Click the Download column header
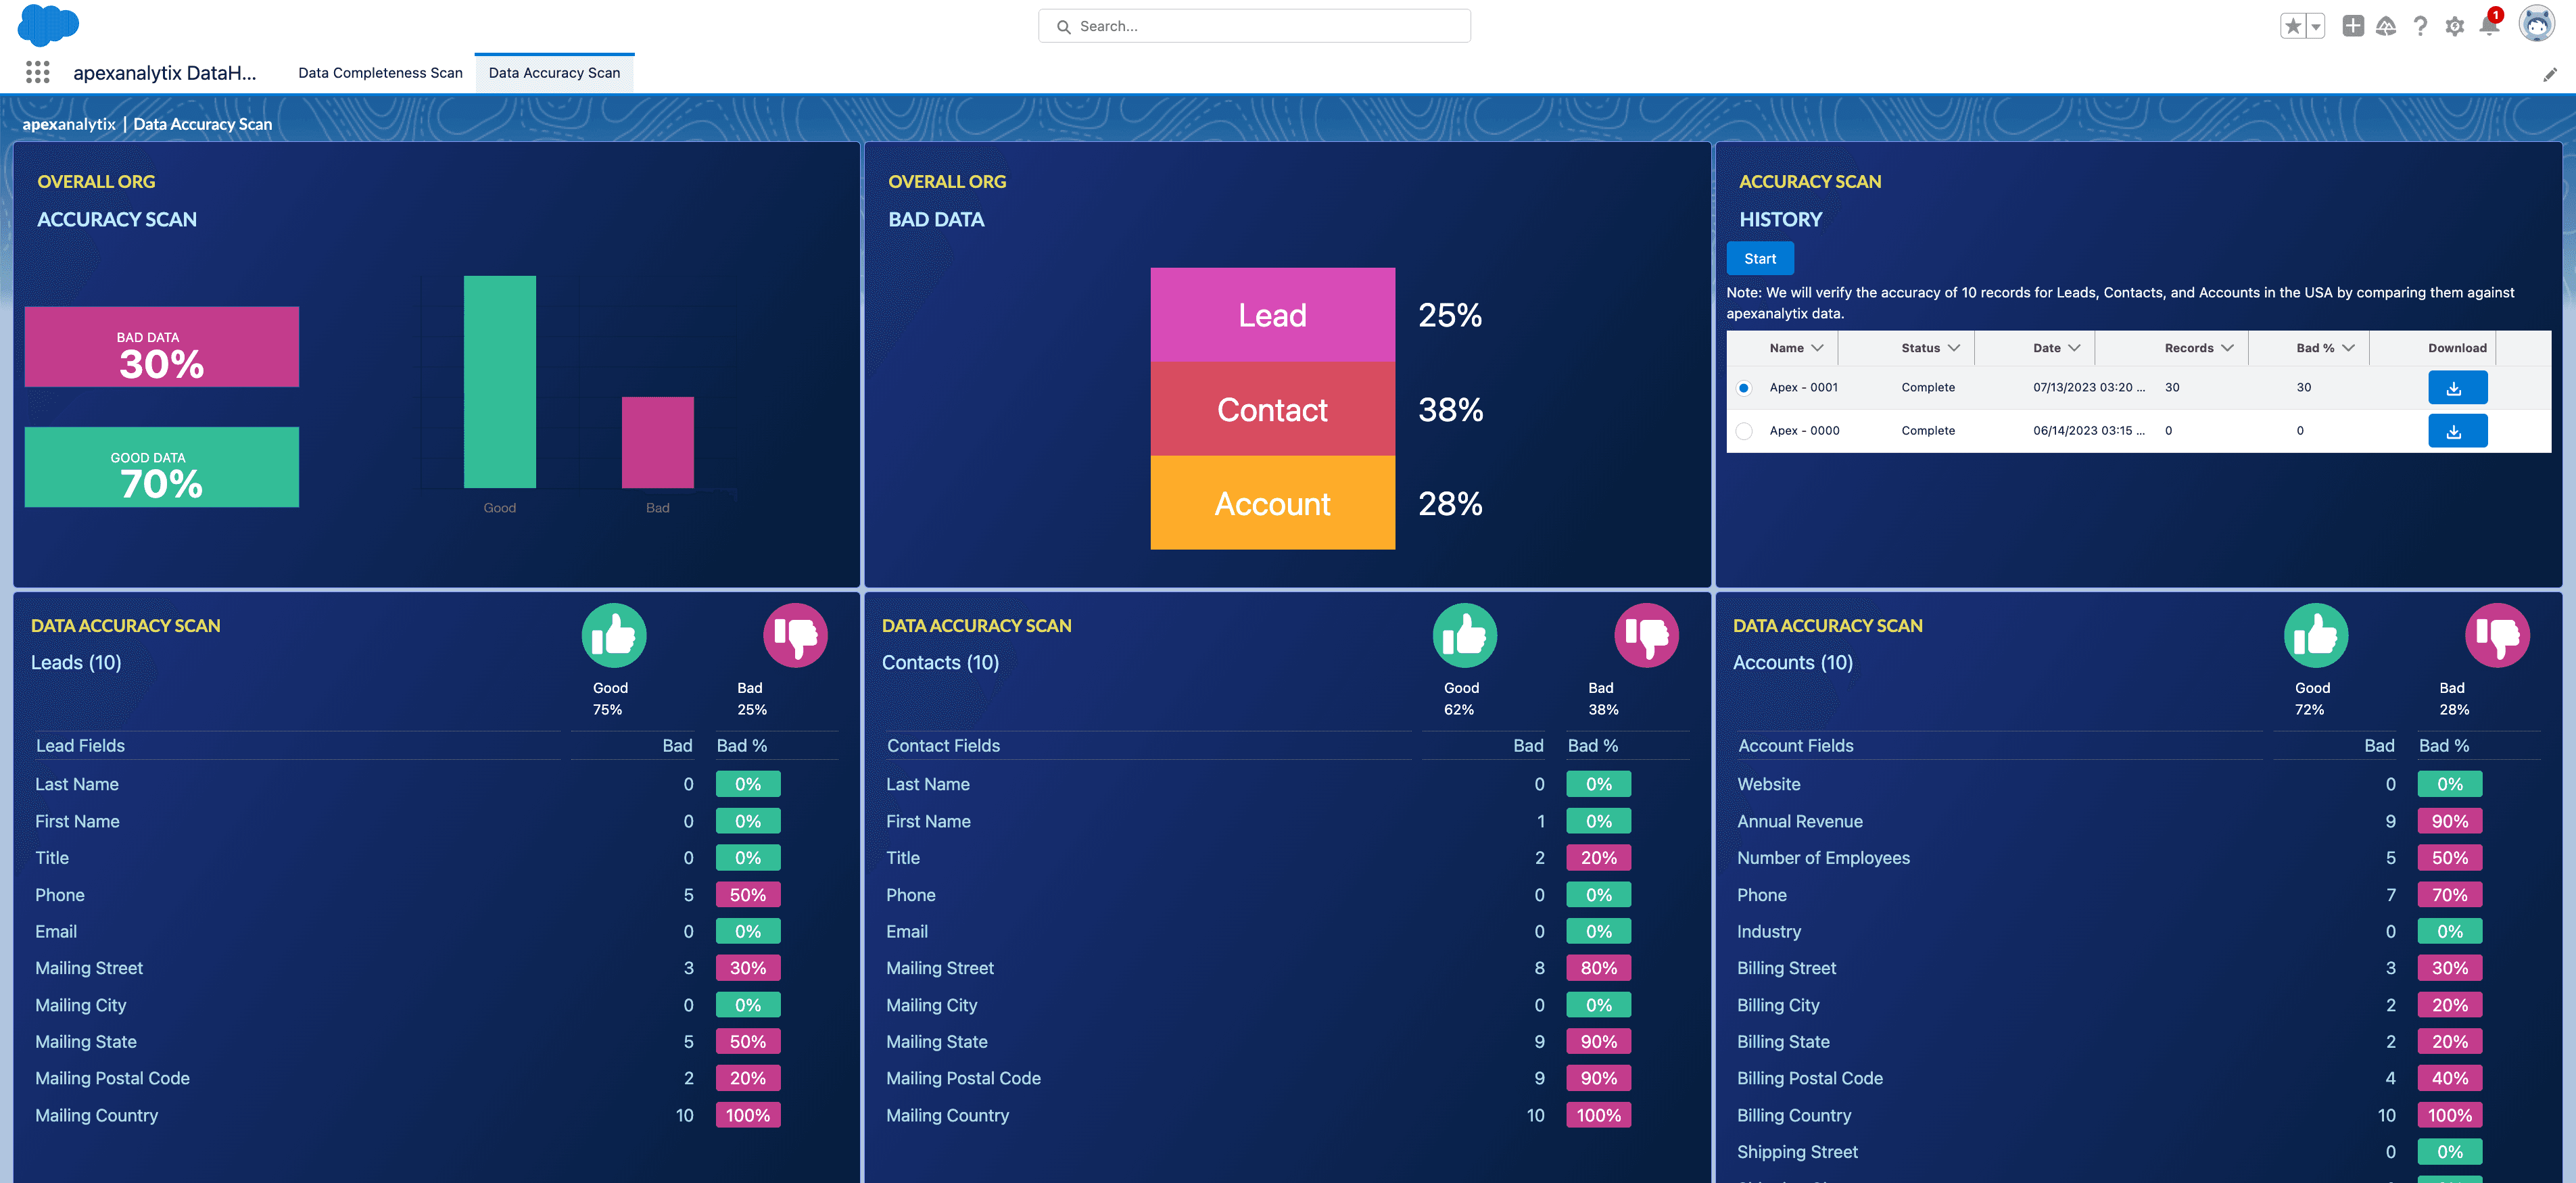Viewport: 2576px width, 1183px height. tap(2457, 348)
